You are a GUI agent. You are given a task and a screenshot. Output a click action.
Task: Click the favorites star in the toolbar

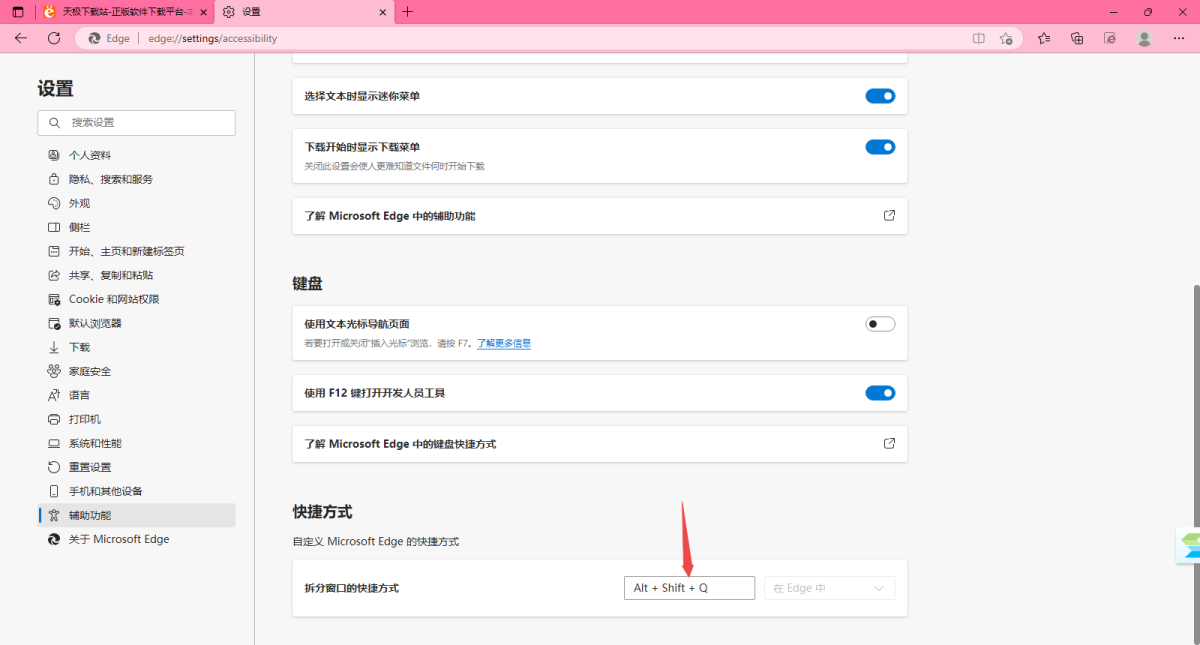(1043, 38)
